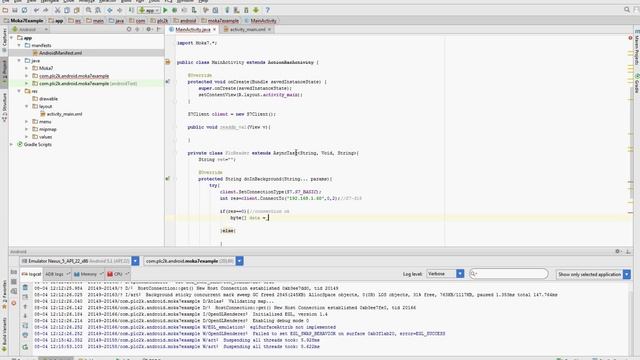Click the Find magnifier icon

click(89, 10)
